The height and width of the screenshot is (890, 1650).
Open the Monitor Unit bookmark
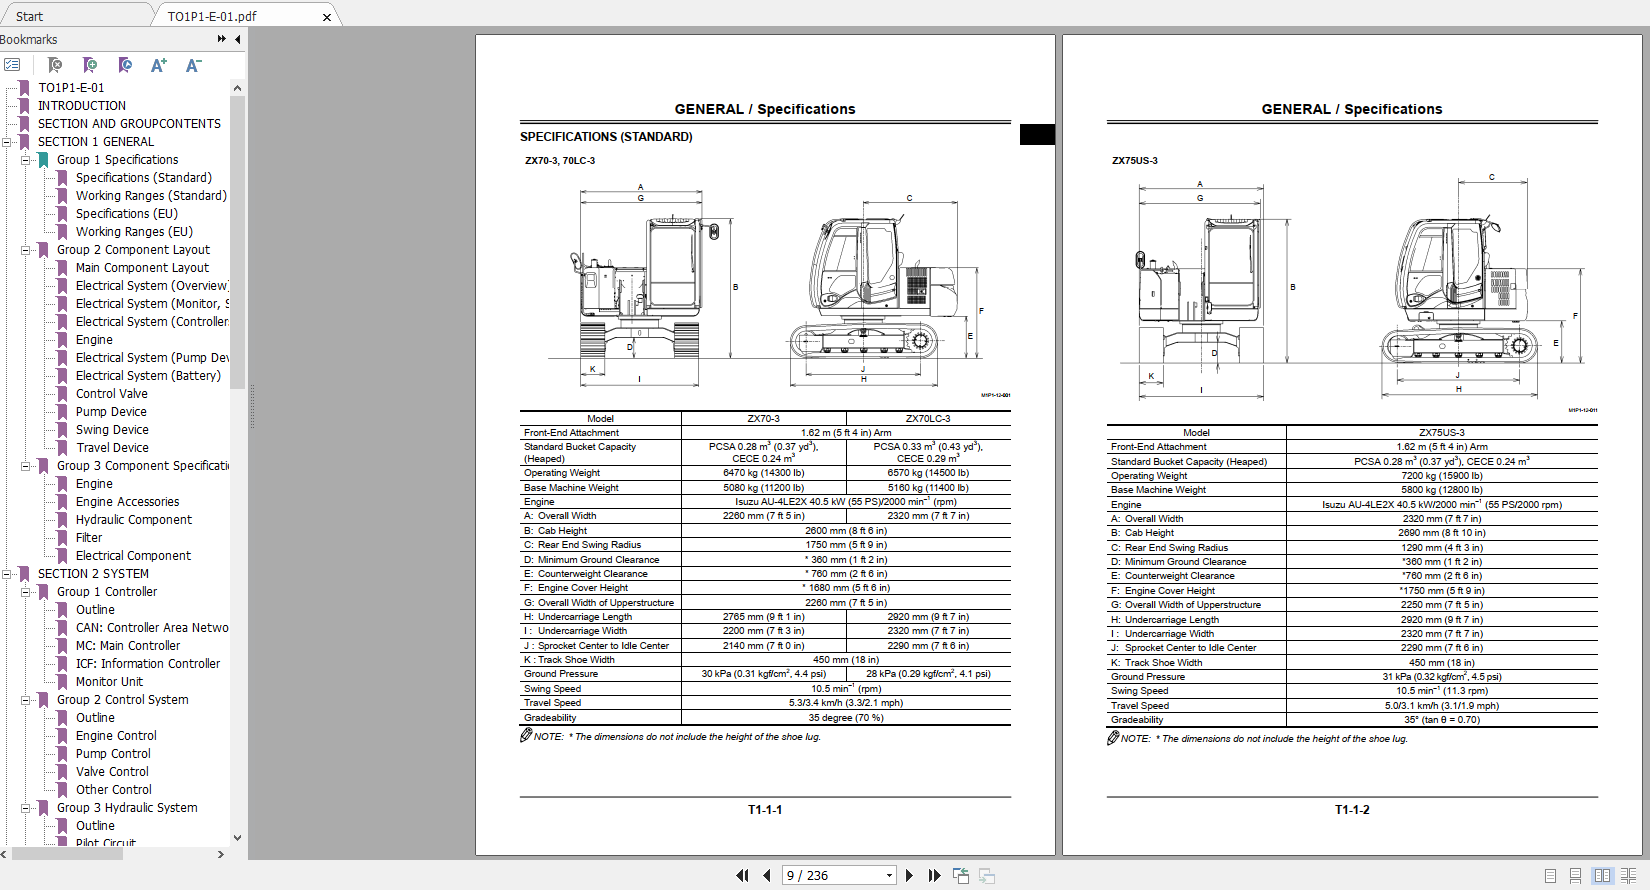click(x=109, y=682)
